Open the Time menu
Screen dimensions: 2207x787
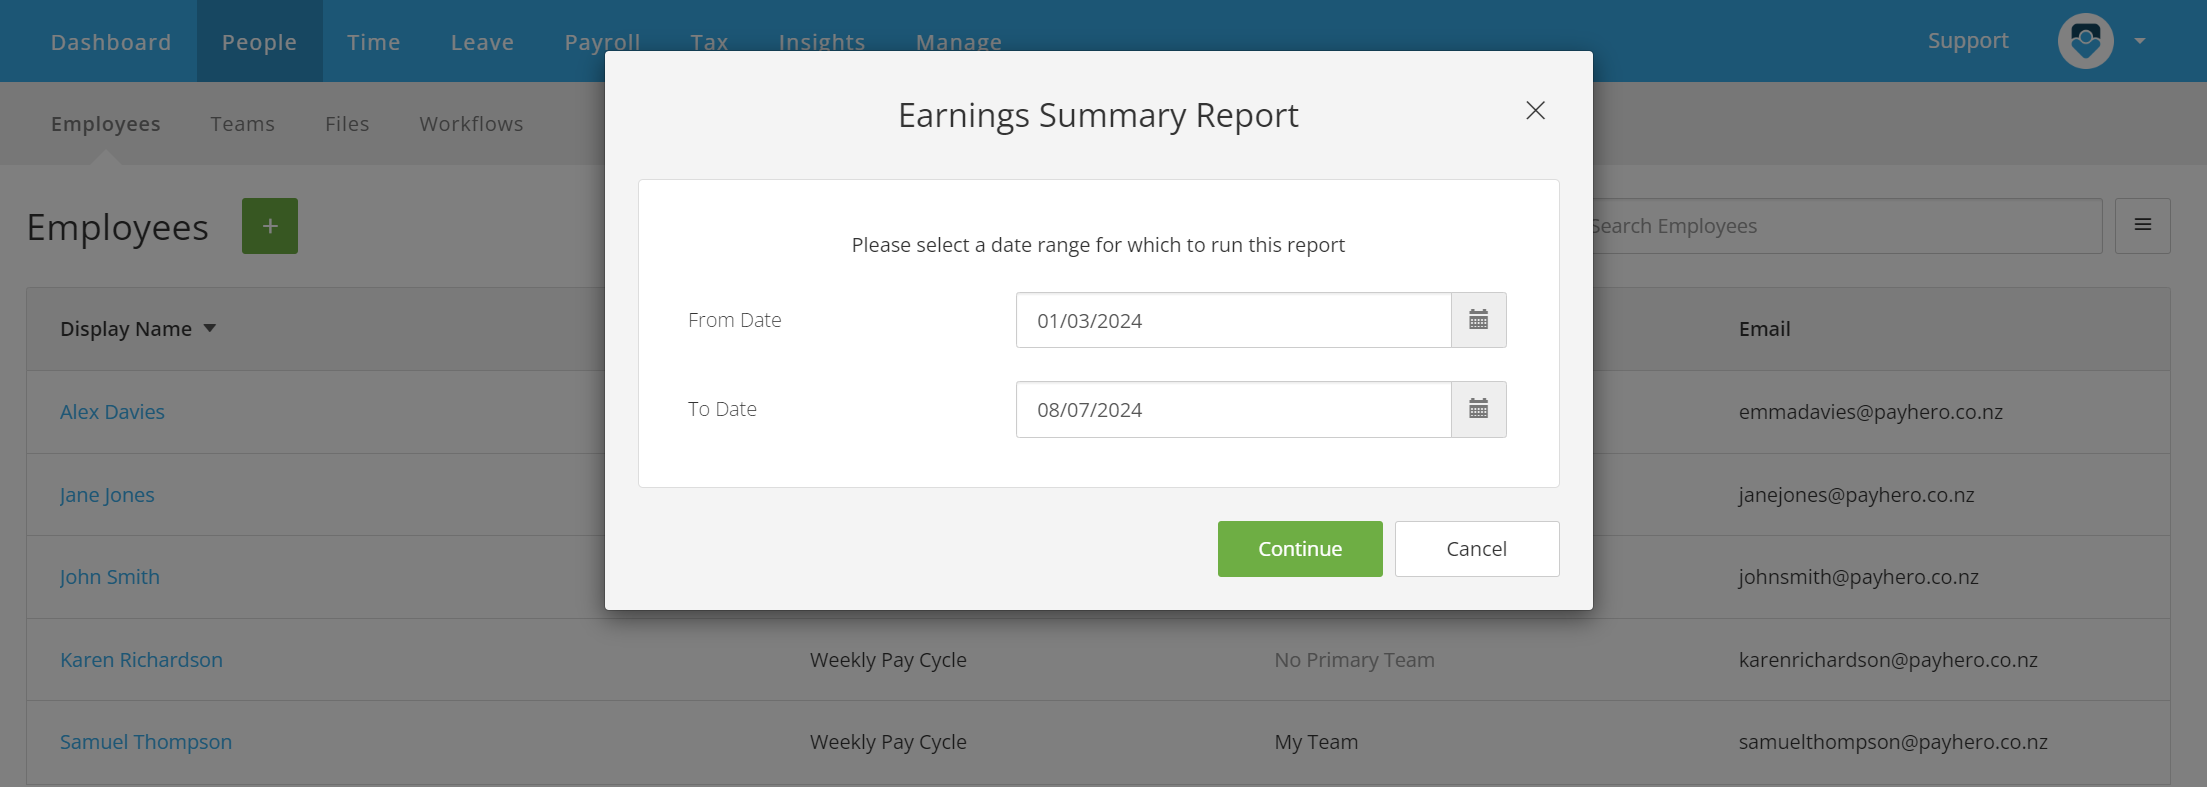tap(373, 42)
